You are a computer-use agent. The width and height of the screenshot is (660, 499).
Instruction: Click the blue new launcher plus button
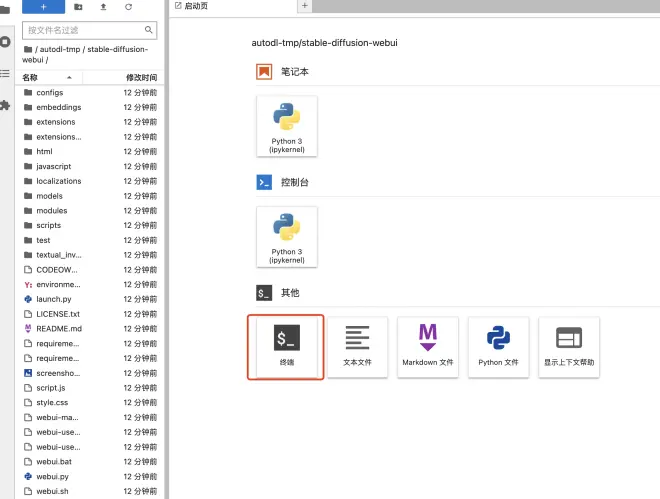tap(43, 7)
